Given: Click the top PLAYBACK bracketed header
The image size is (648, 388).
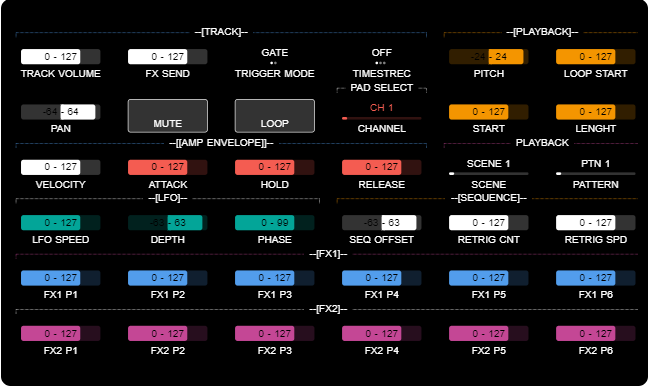Looking at the screenshot, I should (x=542, y=32).
